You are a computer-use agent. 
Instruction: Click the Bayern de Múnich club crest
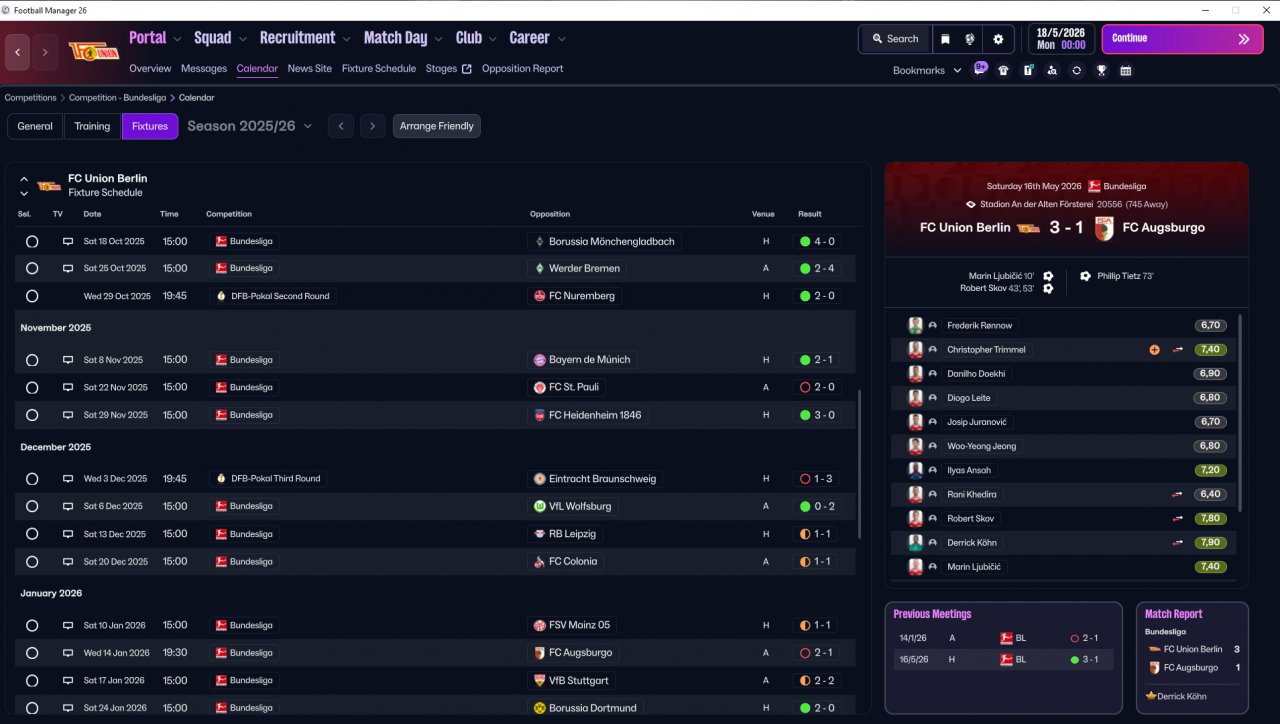[540, 360]
